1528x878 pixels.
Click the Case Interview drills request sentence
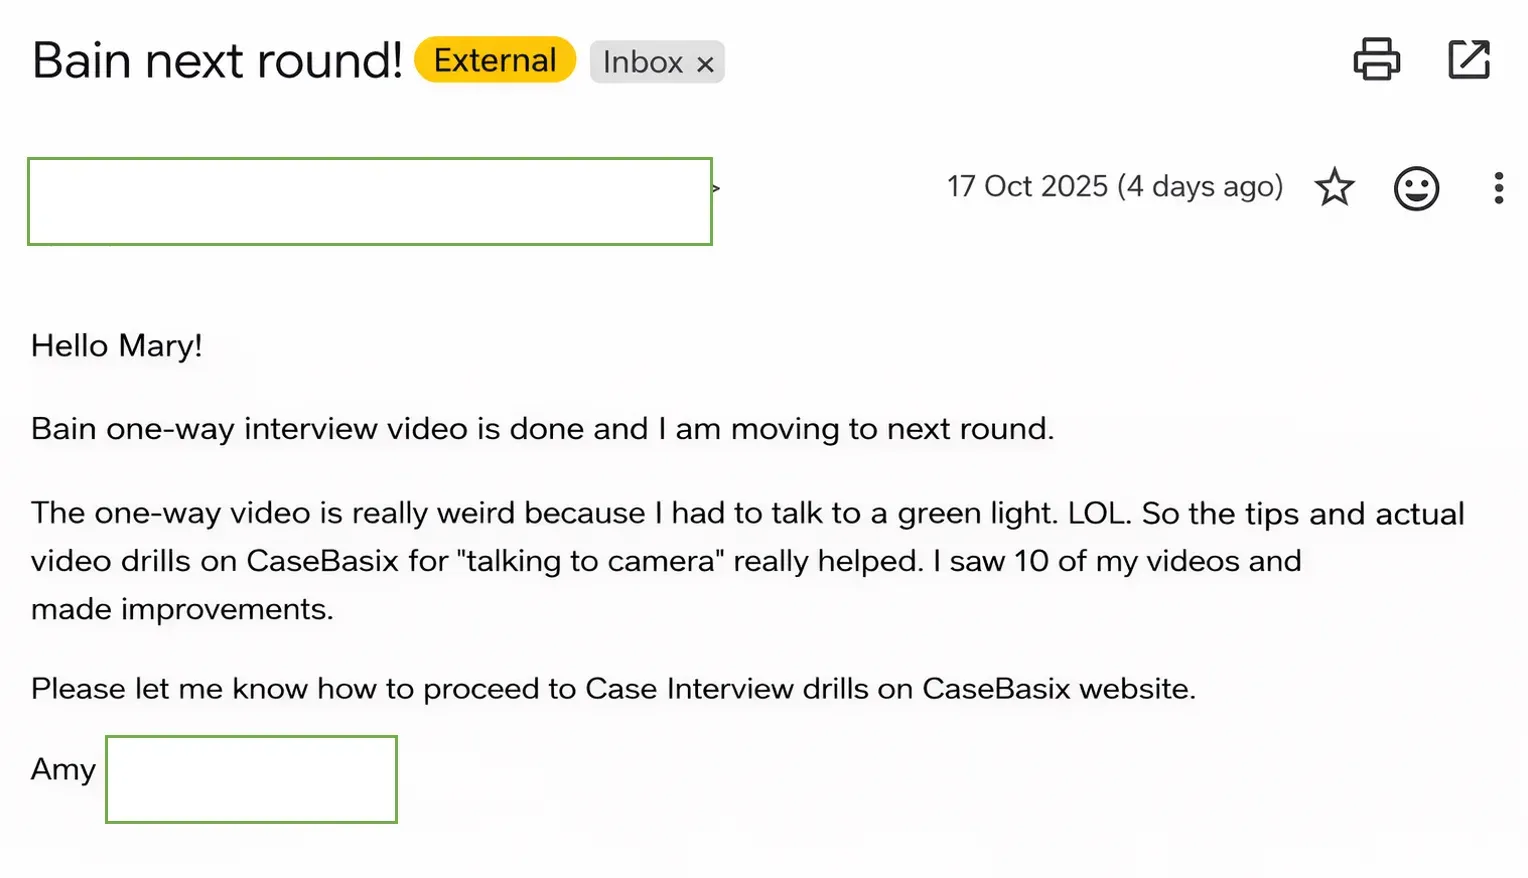pos(613,689)
